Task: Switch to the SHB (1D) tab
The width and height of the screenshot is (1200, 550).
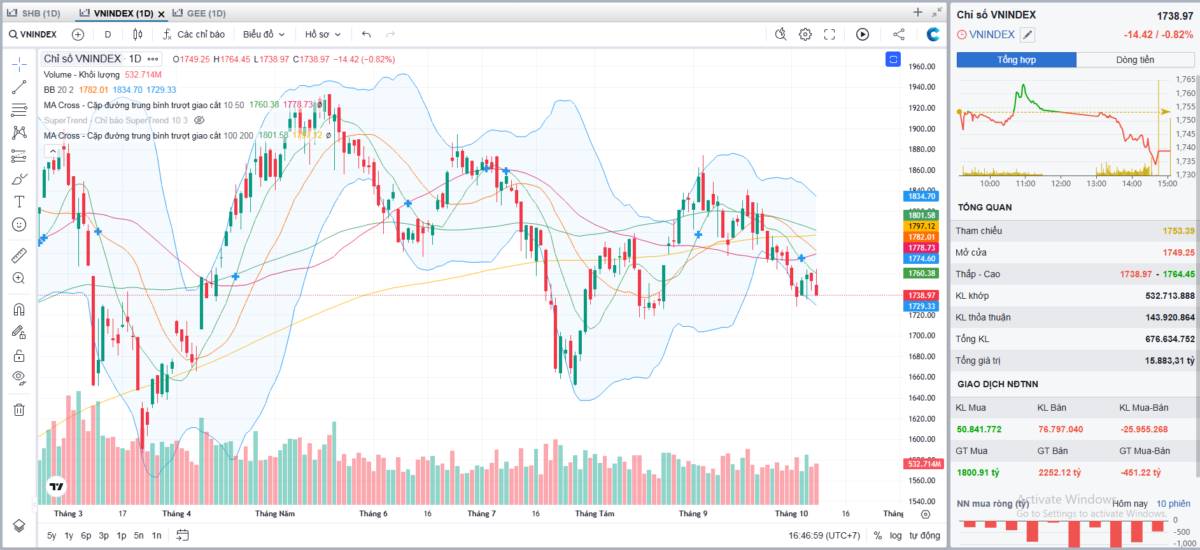Action: pyautogui.click(x=35, y=13)
